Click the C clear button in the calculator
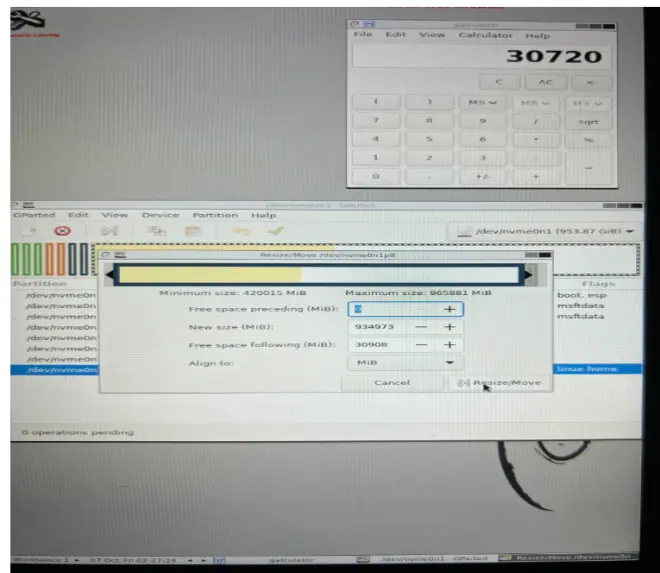 [x=499, y=81]
